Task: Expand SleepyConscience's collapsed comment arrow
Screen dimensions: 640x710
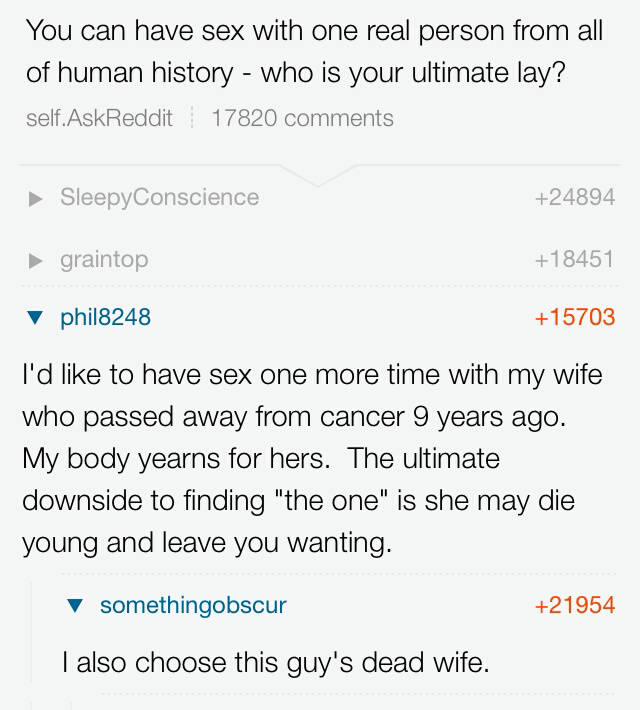Action: (x=35, y=198)
